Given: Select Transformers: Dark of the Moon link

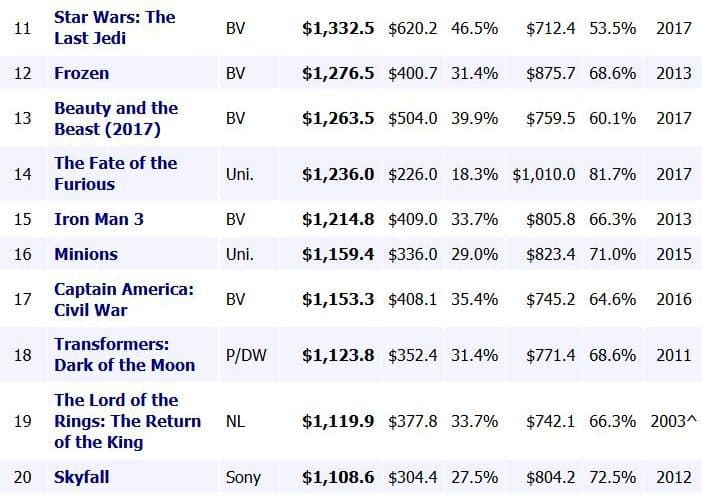Looking at the screenshot, I should tap(124, 355).
